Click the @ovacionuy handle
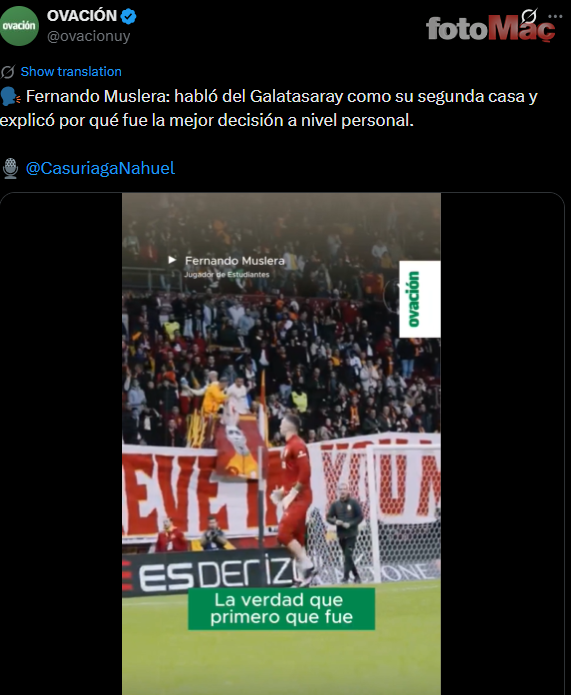 click(x=89, y=36)
